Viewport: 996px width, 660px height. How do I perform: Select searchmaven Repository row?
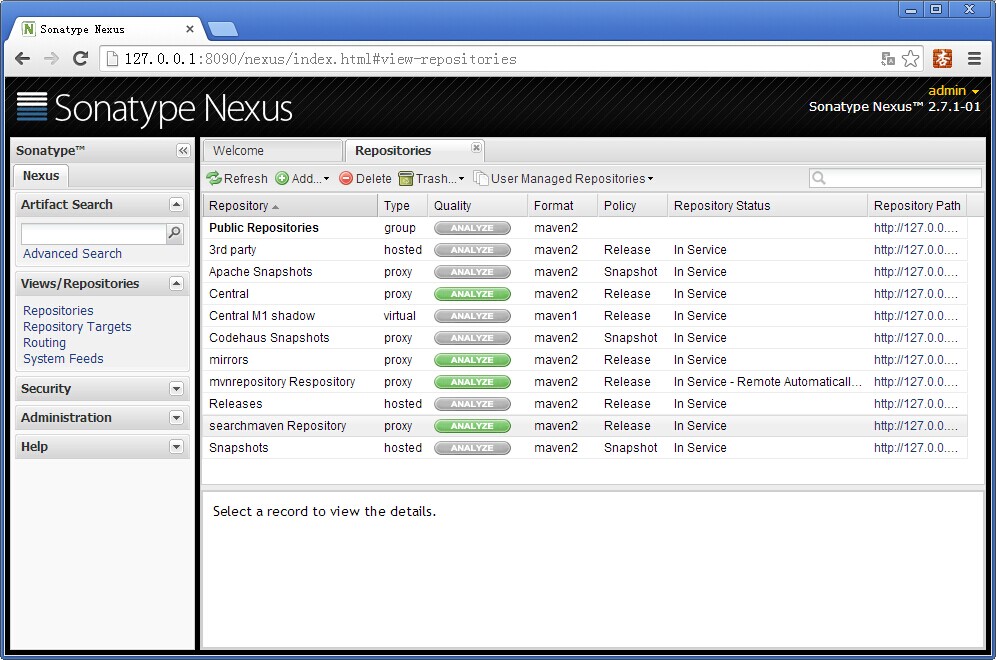click(x=585, y=426)
